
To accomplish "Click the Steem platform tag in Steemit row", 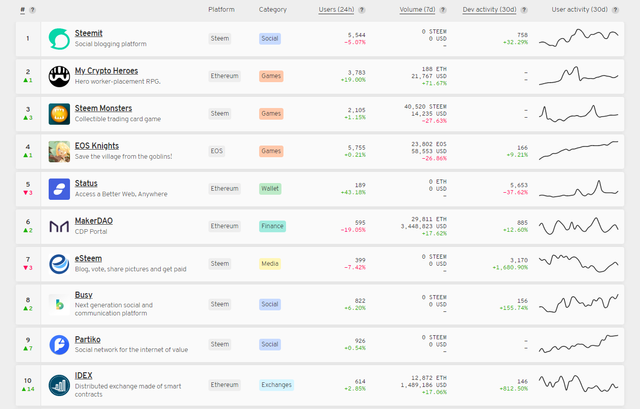I will tap(220, 39).
